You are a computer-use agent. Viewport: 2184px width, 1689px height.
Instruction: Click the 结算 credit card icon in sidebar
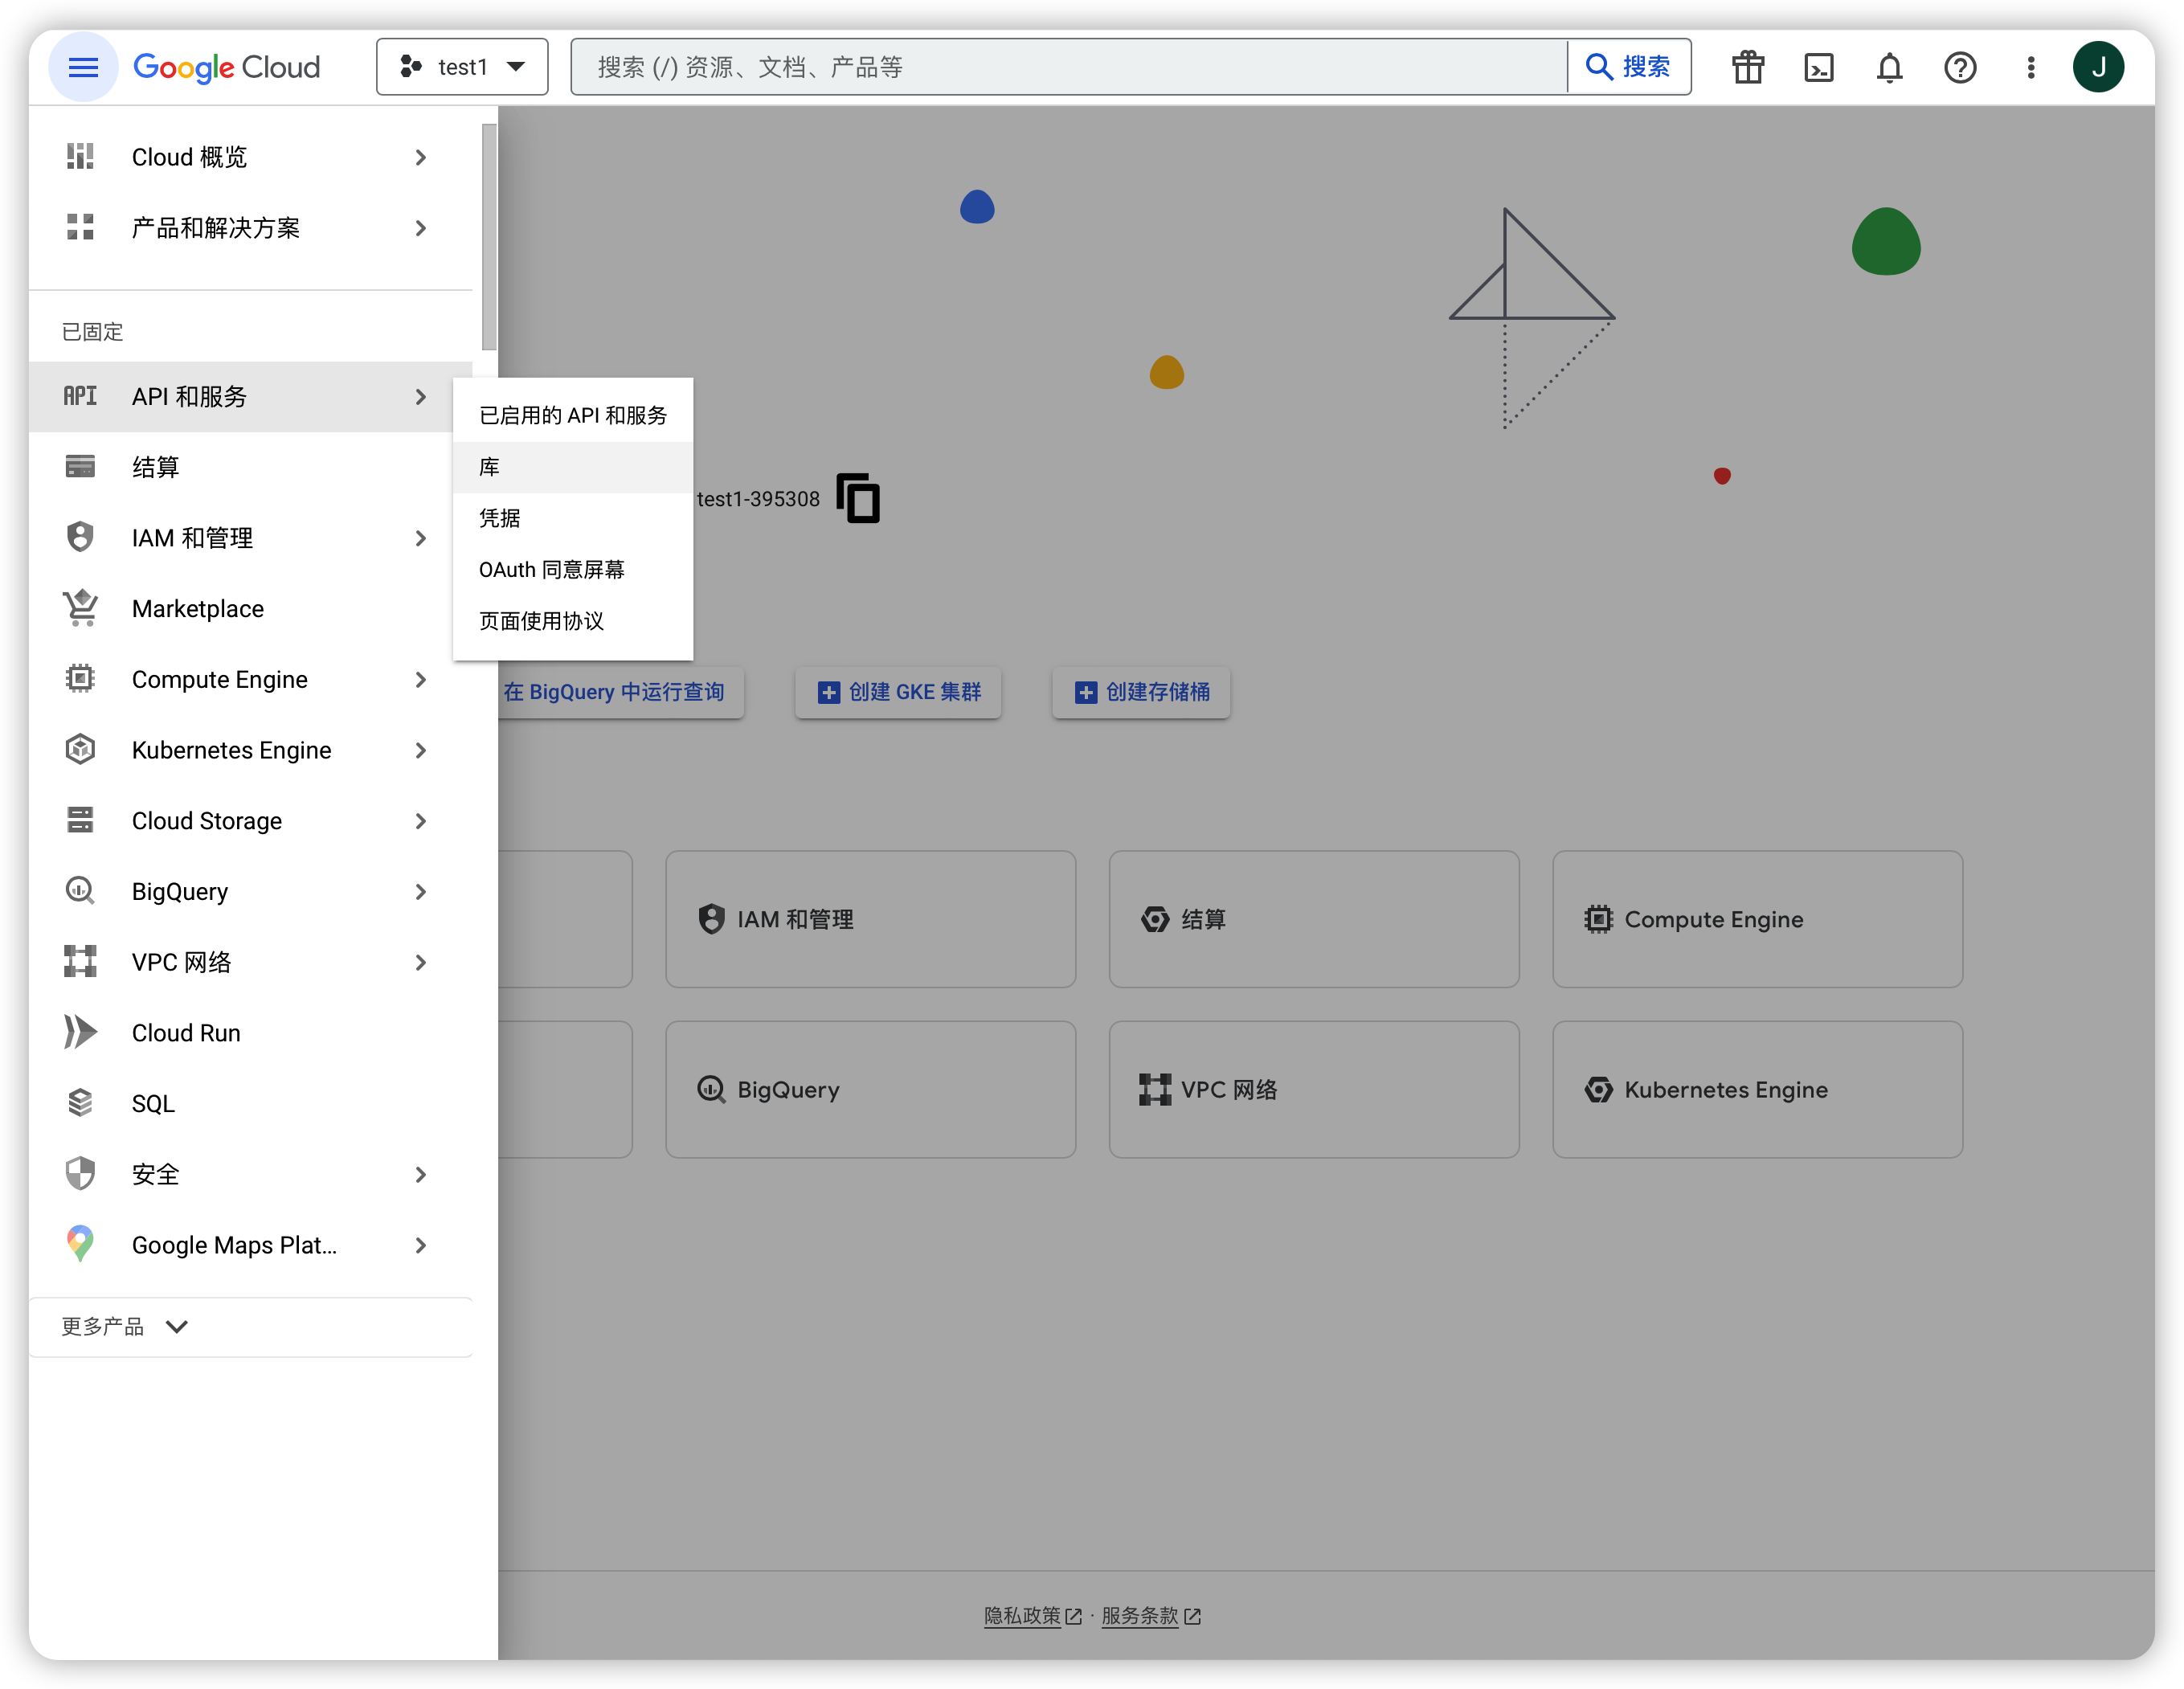click(80, 466)
